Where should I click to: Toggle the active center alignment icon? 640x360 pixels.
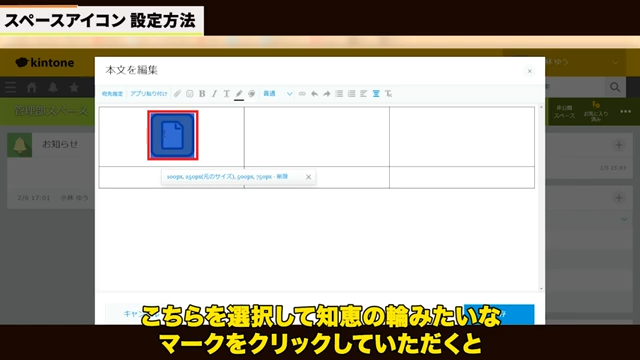click(376, 94)
